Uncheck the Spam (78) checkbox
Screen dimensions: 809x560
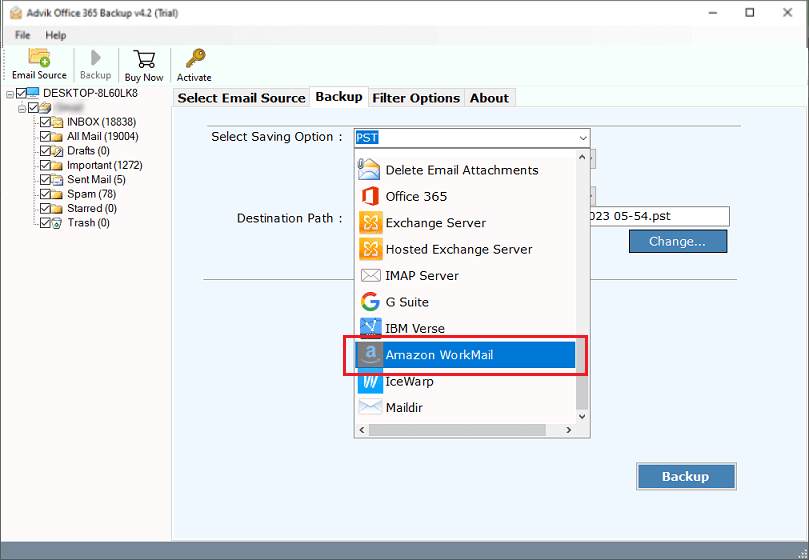pos(45,194)
